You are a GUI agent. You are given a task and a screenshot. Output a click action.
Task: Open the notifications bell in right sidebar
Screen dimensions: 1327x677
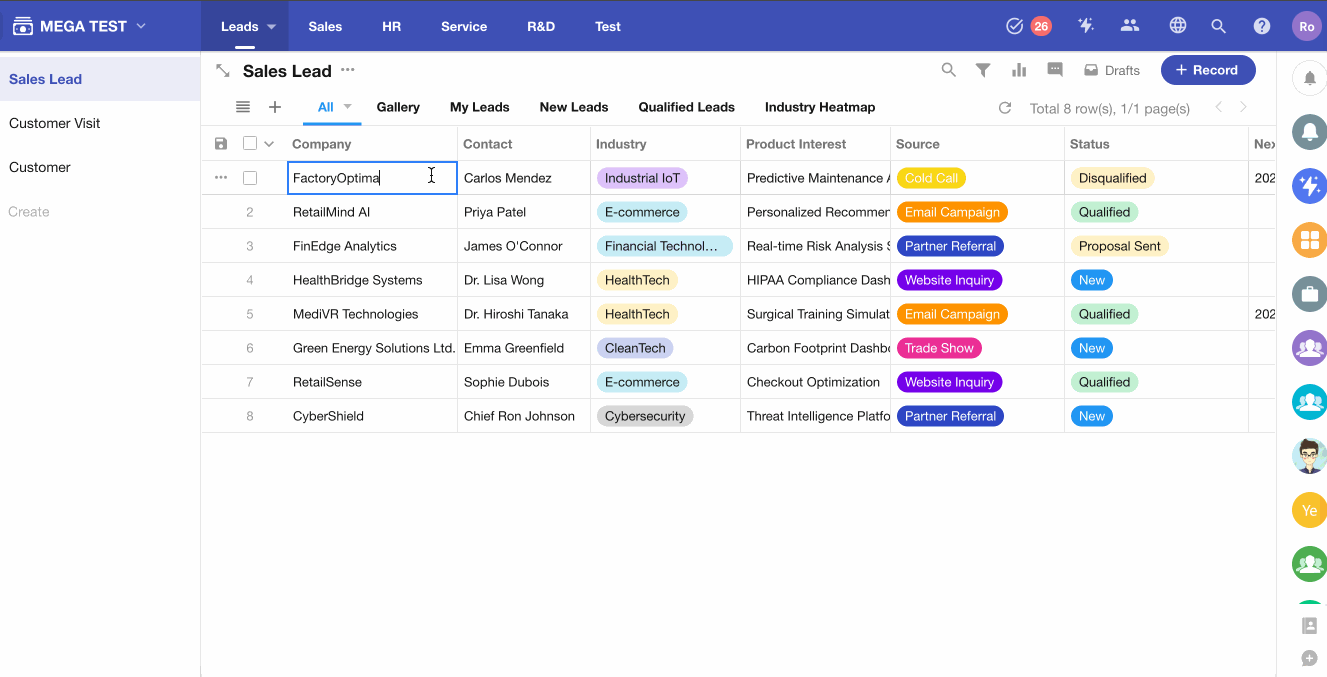[1309, 79]
